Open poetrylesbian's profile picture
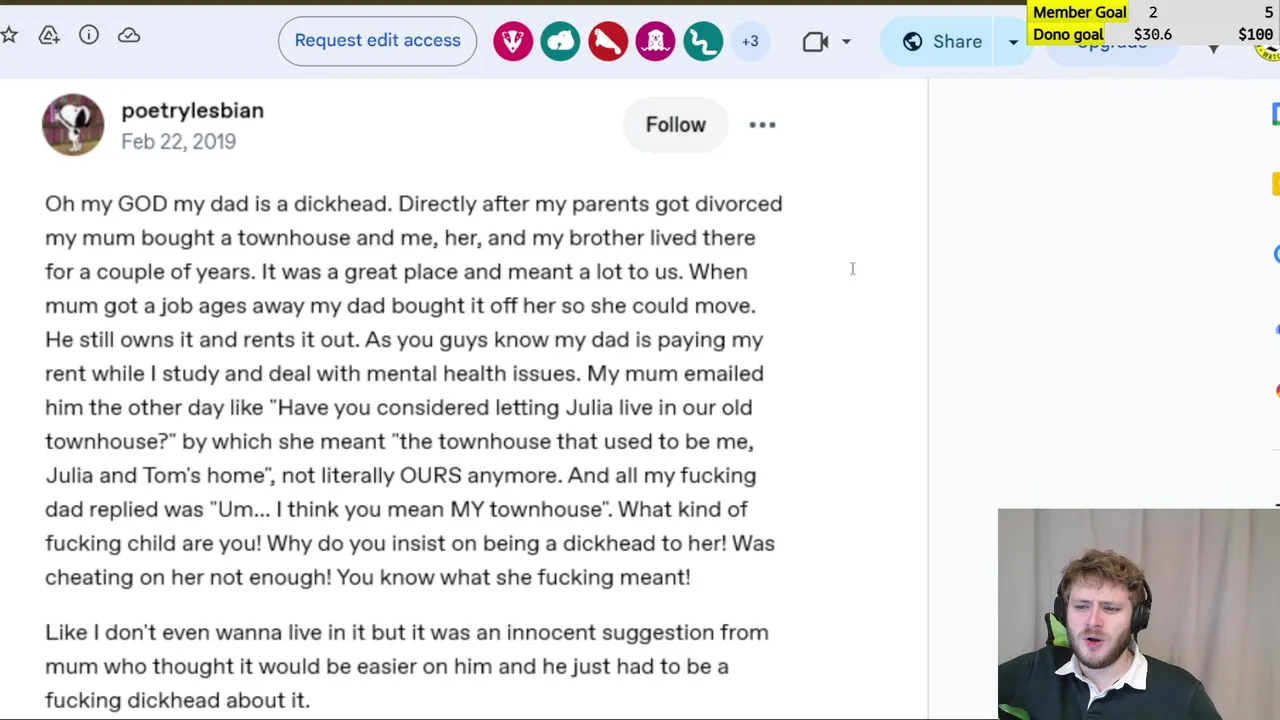The image size is (1280, 720). point(73,125)
